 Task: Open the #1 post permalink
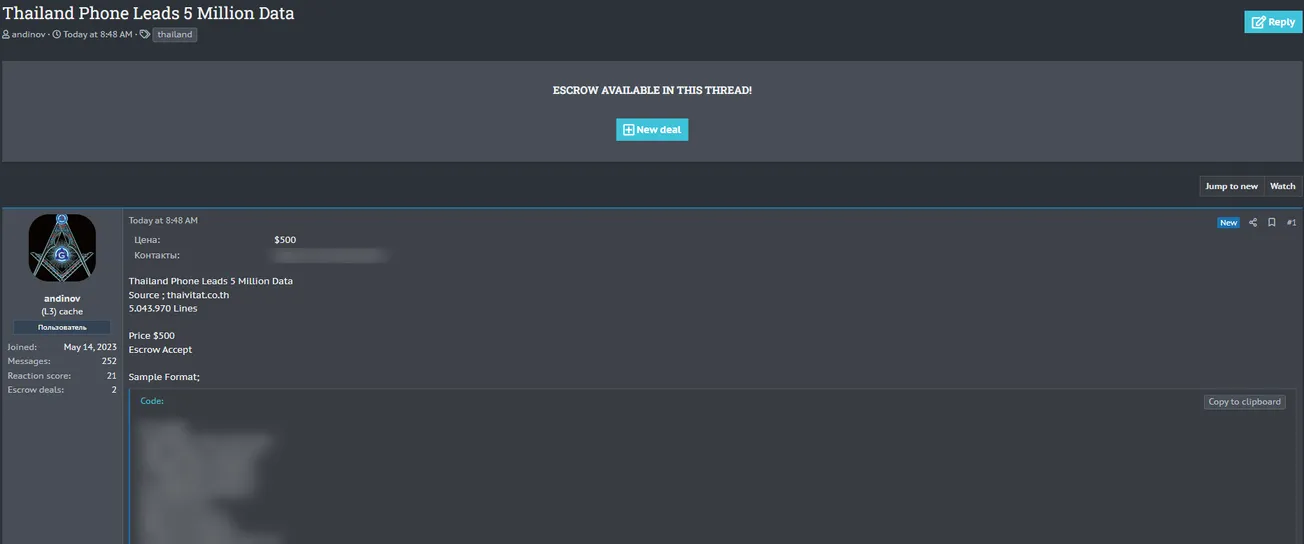click(1291, 223)
